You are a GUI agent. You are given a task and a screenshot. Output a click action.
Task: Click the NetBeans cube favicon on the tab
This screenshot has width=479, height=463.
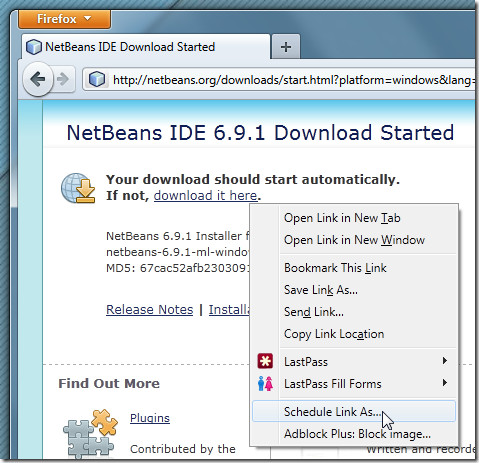pyautogui.click(x=34, y=47)
